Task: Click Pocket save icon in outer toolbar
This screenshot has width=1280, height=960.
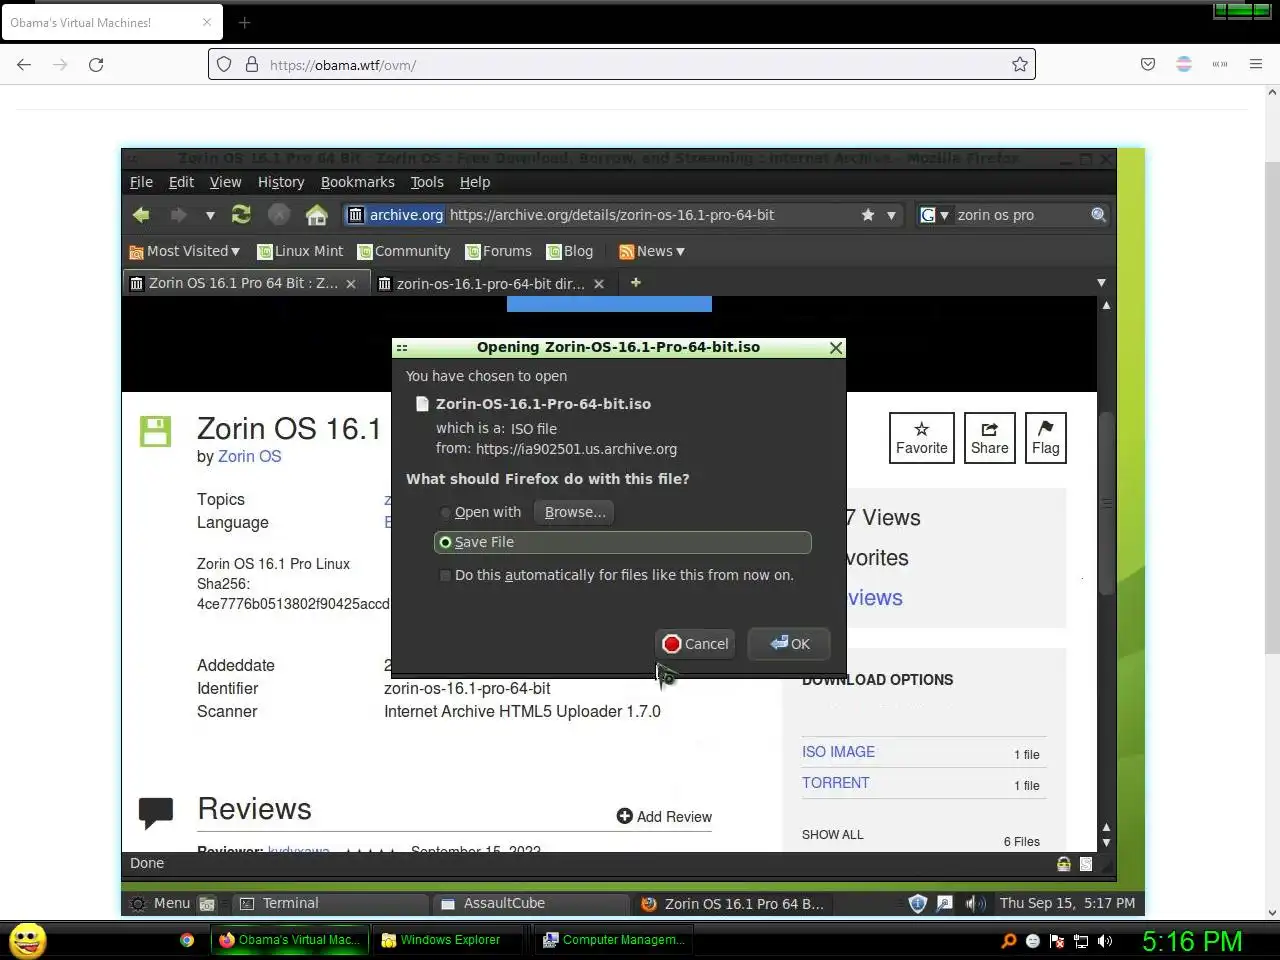Action: 1148,64
